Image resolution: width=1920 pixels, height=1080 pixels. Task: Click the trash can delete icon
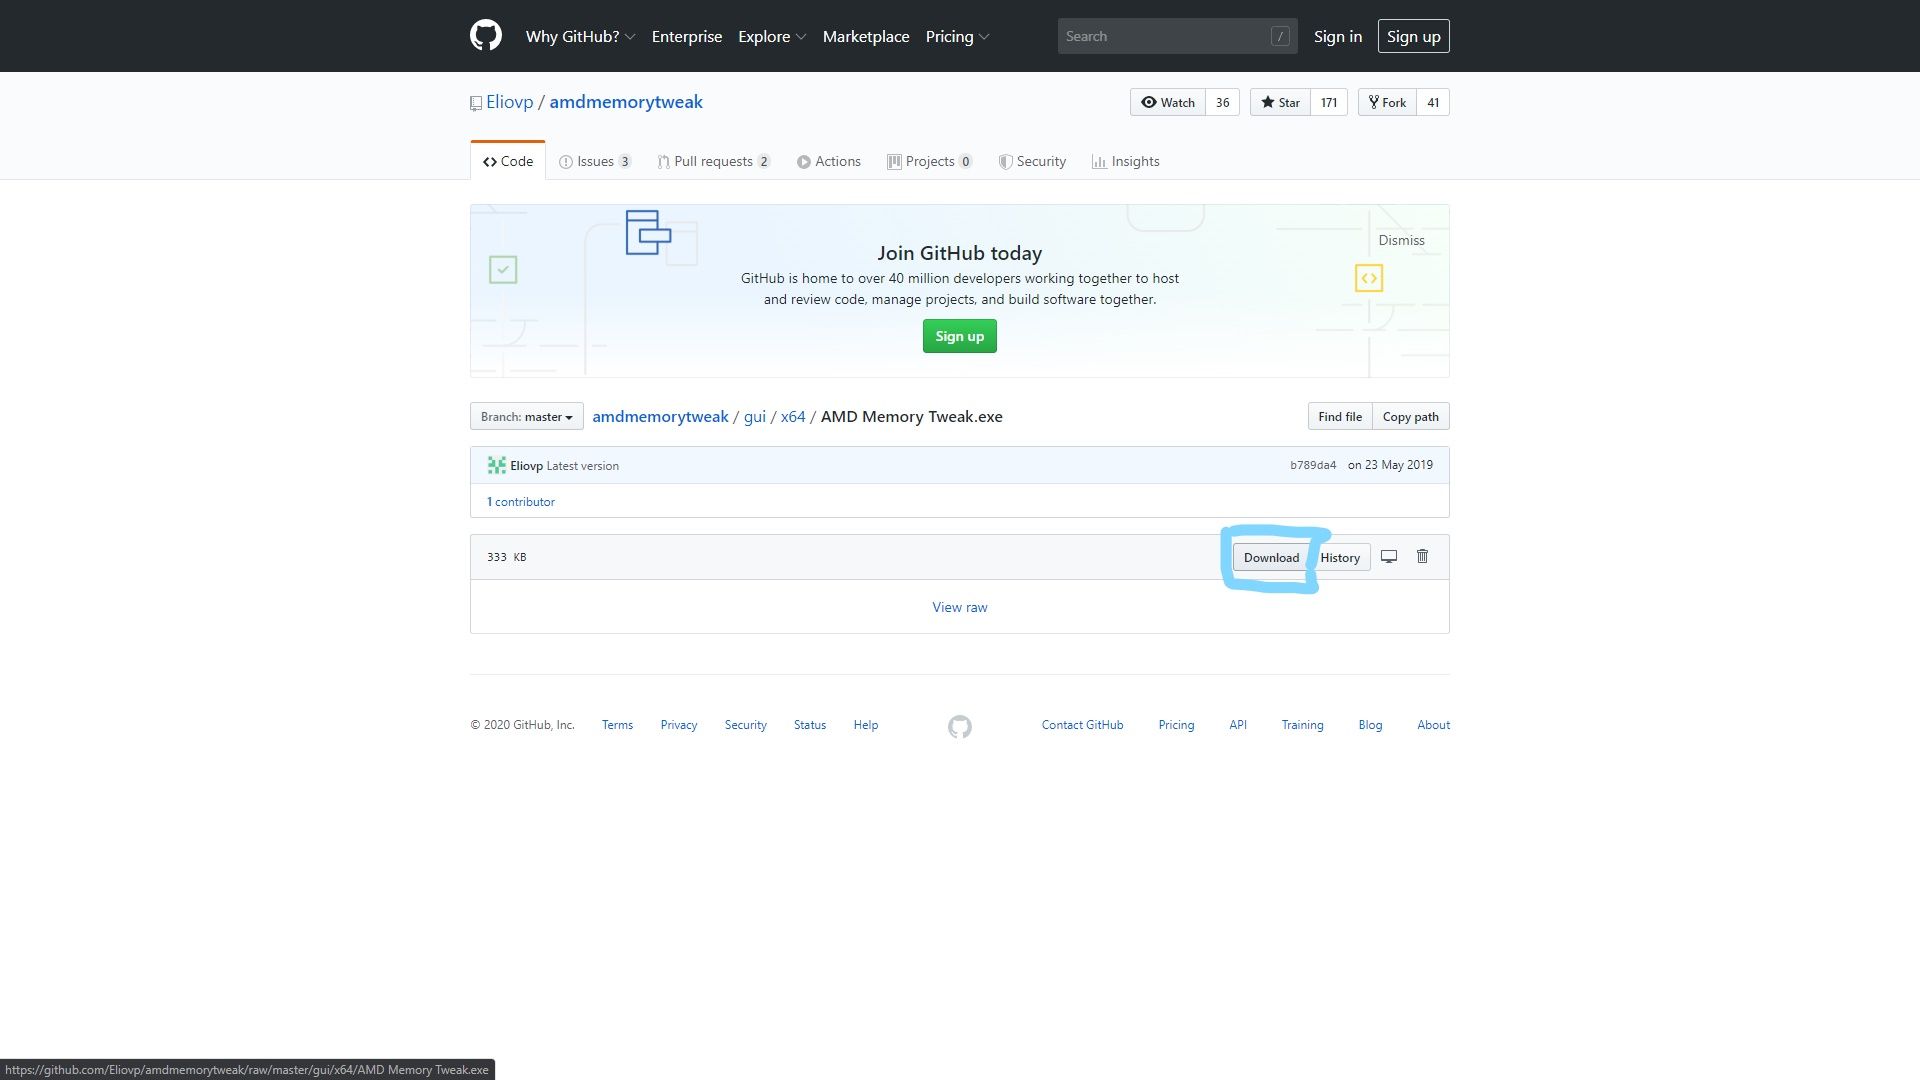pos(1422,557)
